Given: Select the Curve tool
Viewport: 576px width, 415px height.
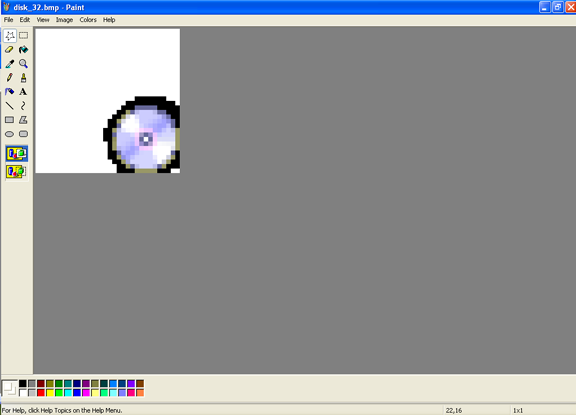Looking at the screenshot, I should pyautogui.click(x=24, y=106).
